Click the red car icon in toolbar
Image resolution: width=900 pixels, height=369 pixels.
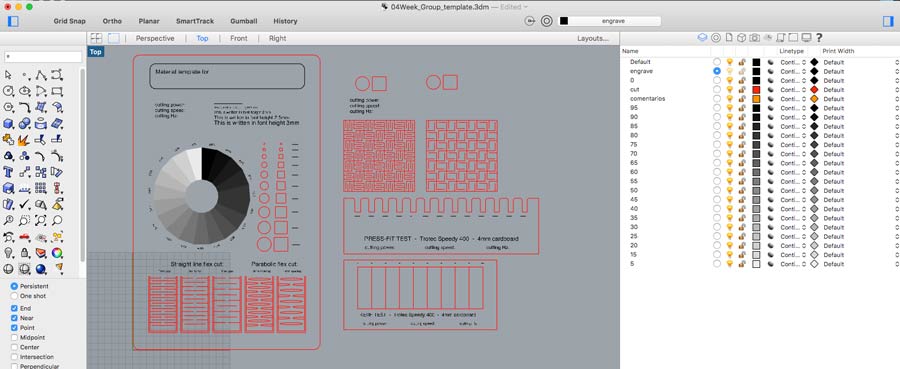[24, 236]
